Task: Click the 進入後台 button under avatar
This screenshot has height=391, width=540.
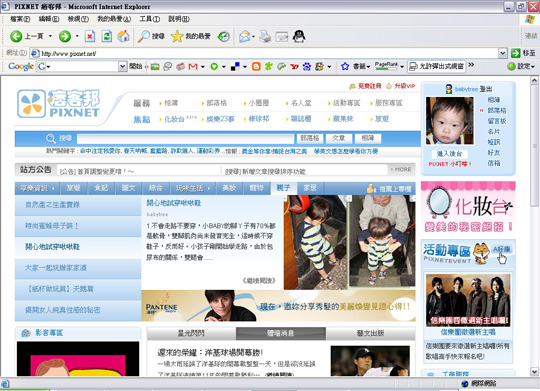Action: 449,154
